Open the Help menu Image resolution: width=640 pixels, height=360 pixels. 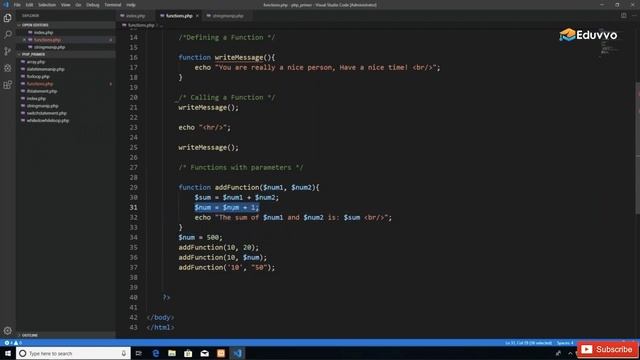(x=131, y=5)
